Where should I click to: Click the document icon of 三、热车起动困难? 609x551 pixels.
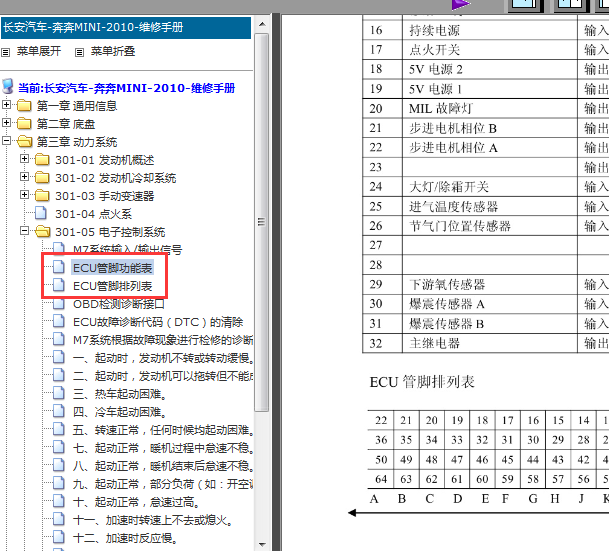pyautogui.click(x=59, y=393)
